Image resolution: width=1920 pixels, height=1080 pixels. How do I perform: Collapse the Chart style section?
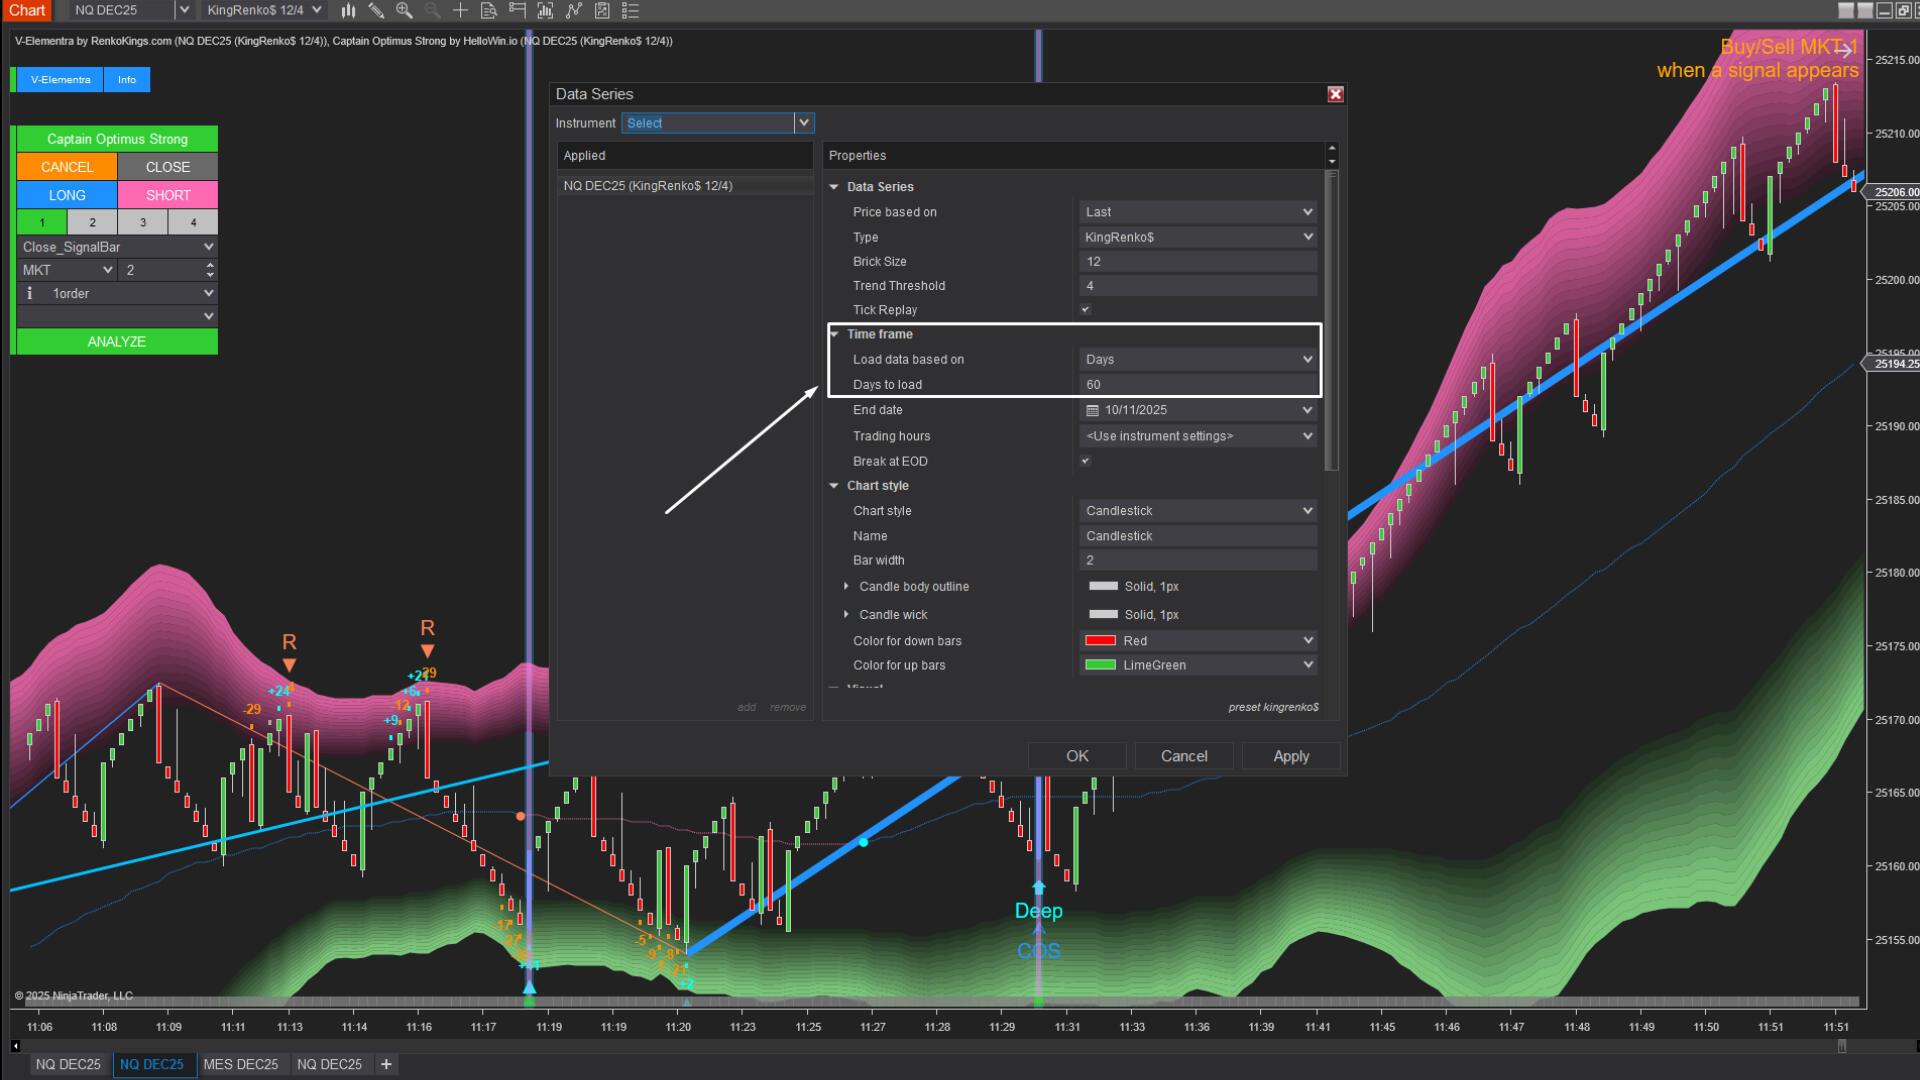tap(834, 486)
